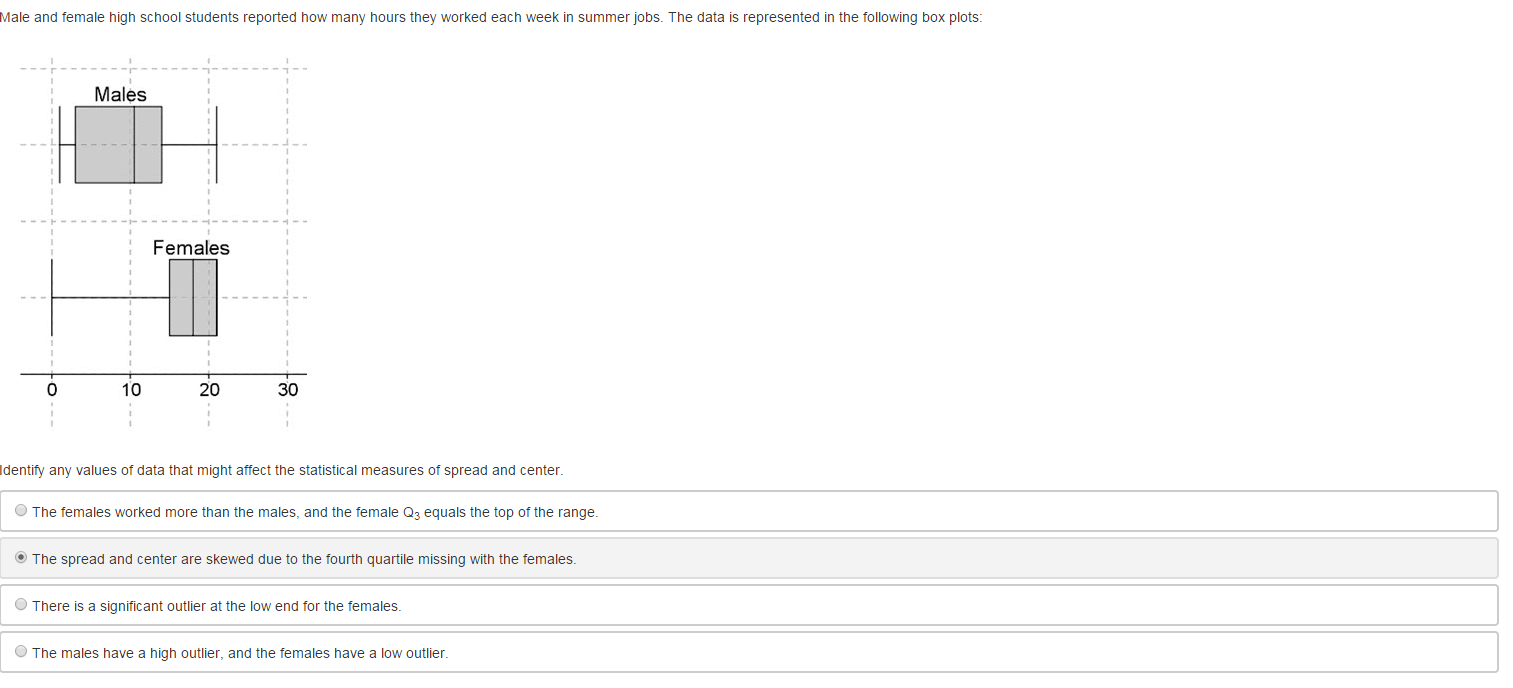Click the Q3 text in first answer
This screenshot has height=688, width=1513.
pyautogui.click(x=411, y=513)
